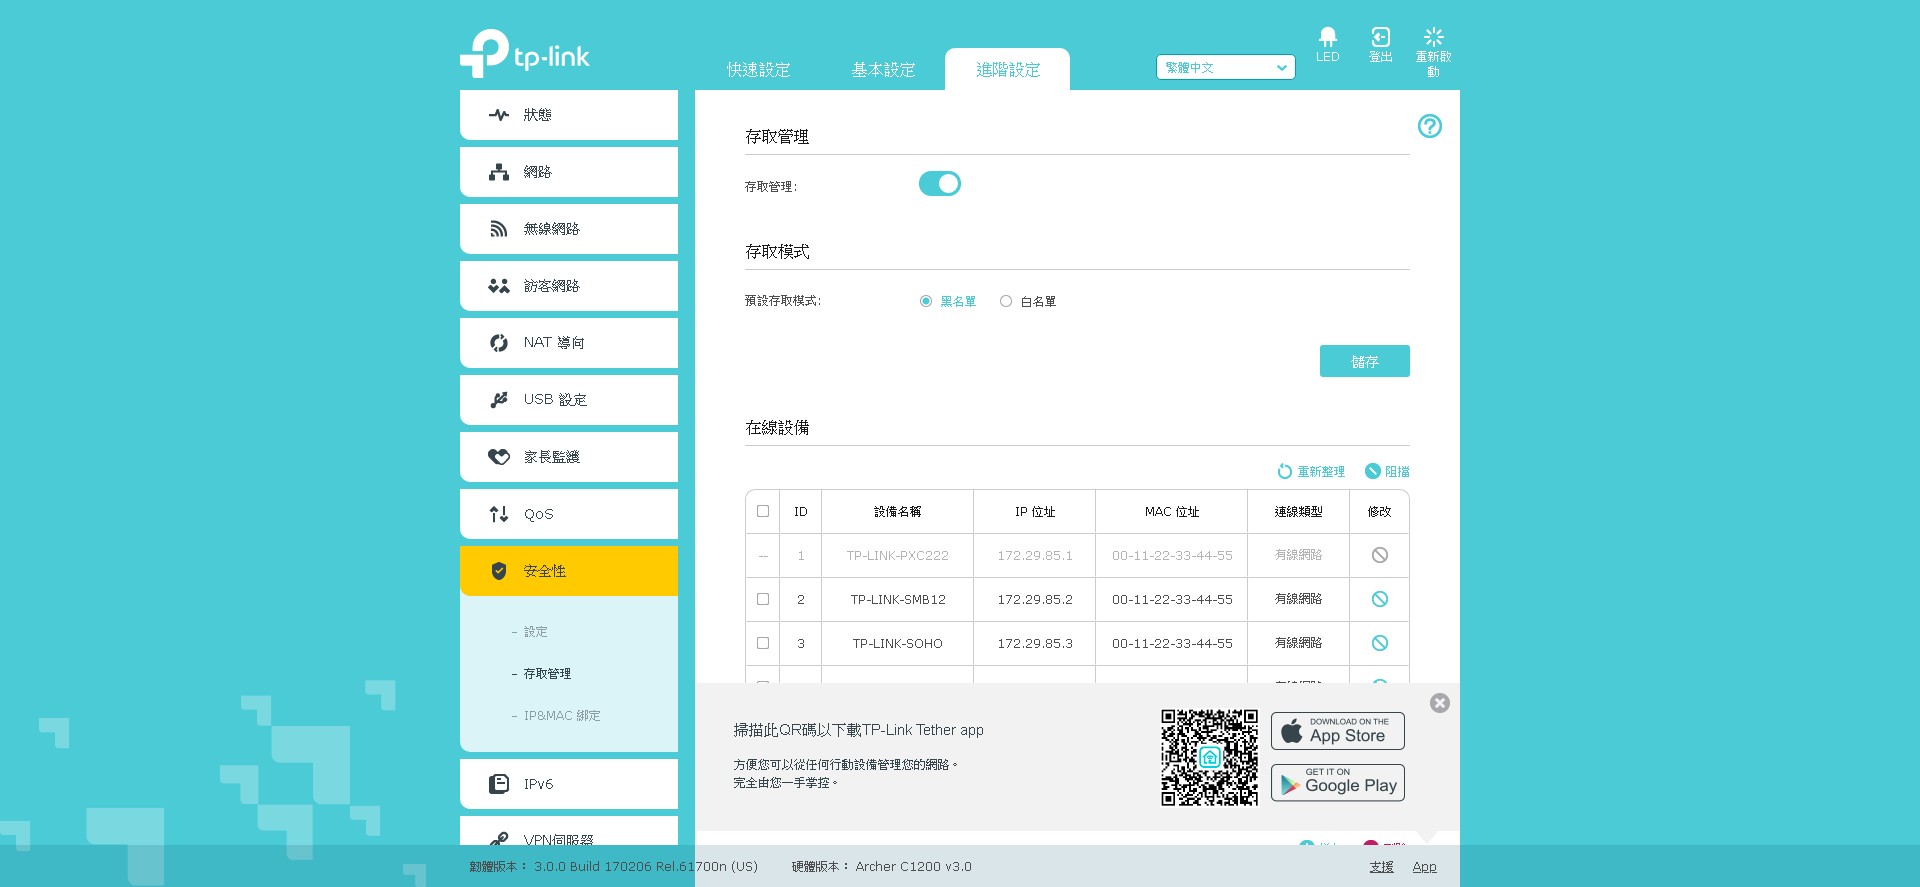
Task: Select the 存取管理 submenu item
Action: pos(547,674)
